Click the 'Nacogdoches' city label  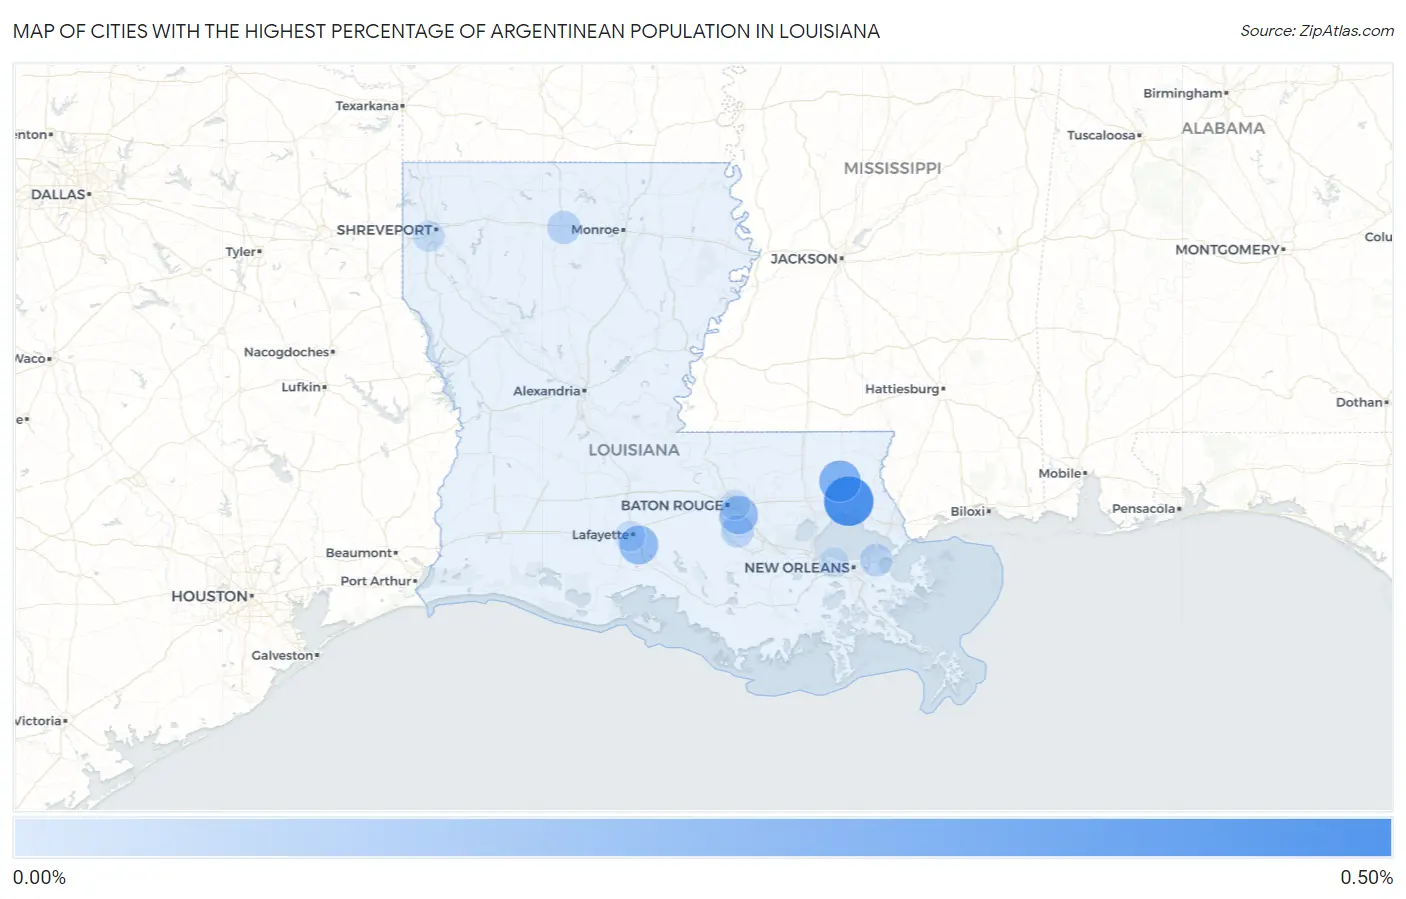pos(287,352)
